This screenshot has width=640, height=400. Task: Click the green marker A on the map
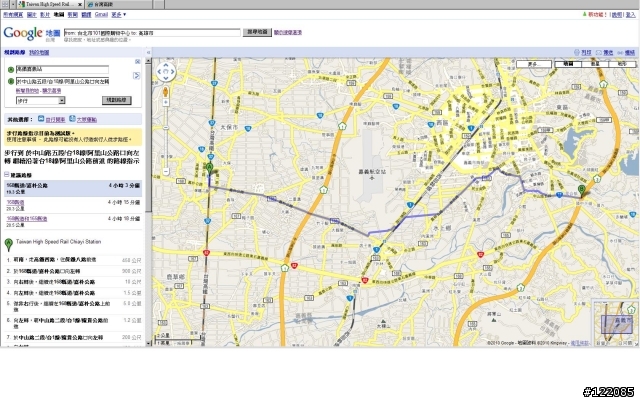(209, 168)
